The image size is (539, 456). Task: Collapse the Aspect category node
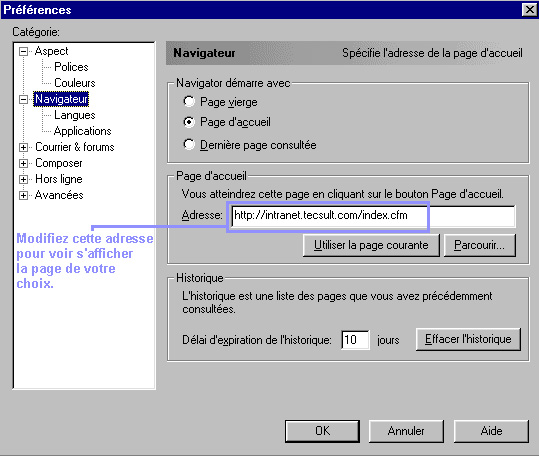23,52
